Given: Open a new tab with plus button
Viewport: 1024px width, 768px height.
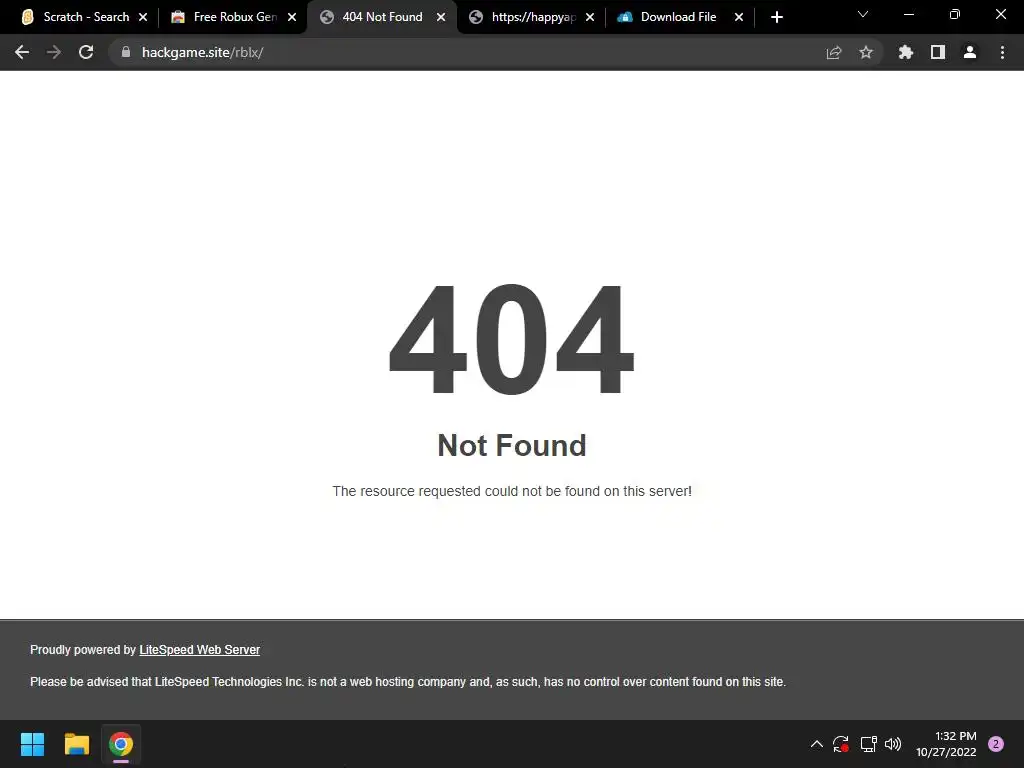Looking at the screenshot, I should coord(776,17).
